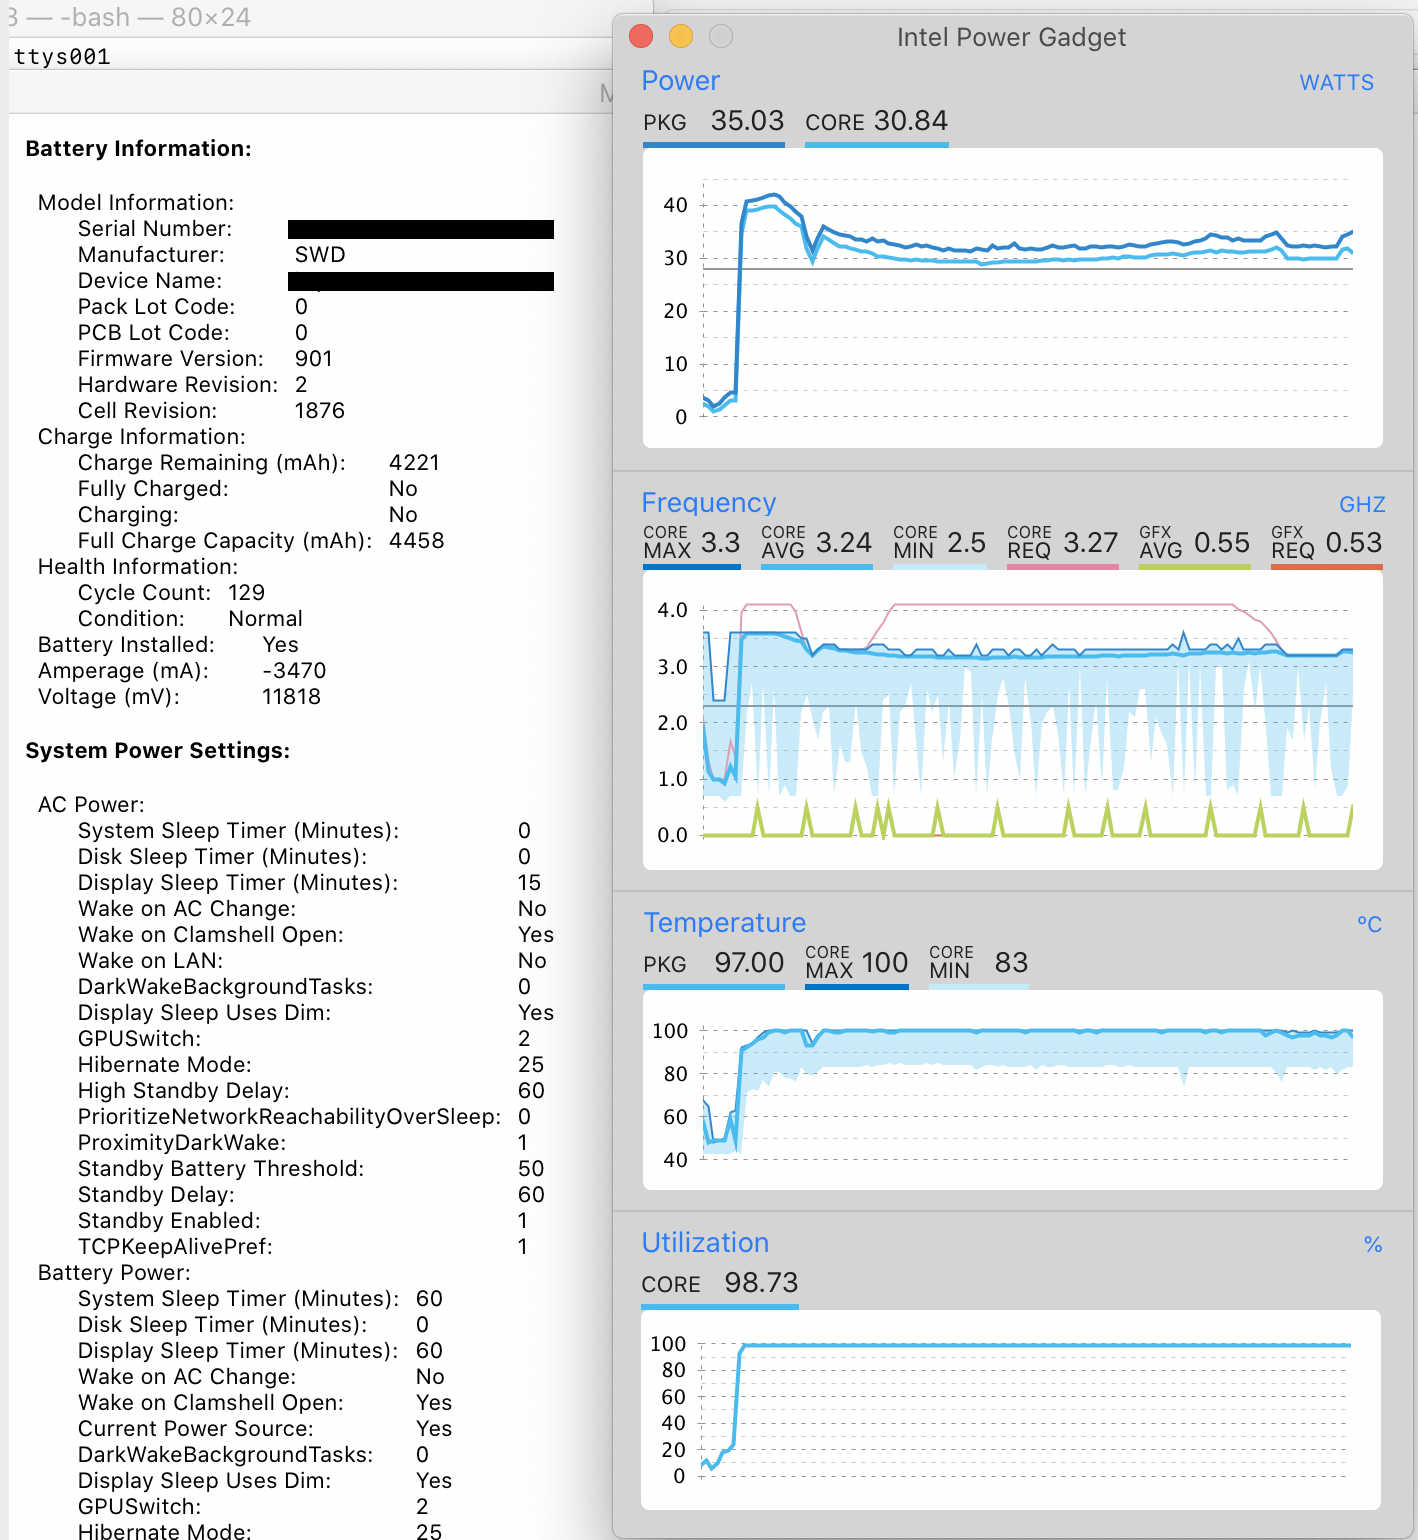
Task: Select Condition value Normal
Action: pyautogui.click(x=265, y=619)
